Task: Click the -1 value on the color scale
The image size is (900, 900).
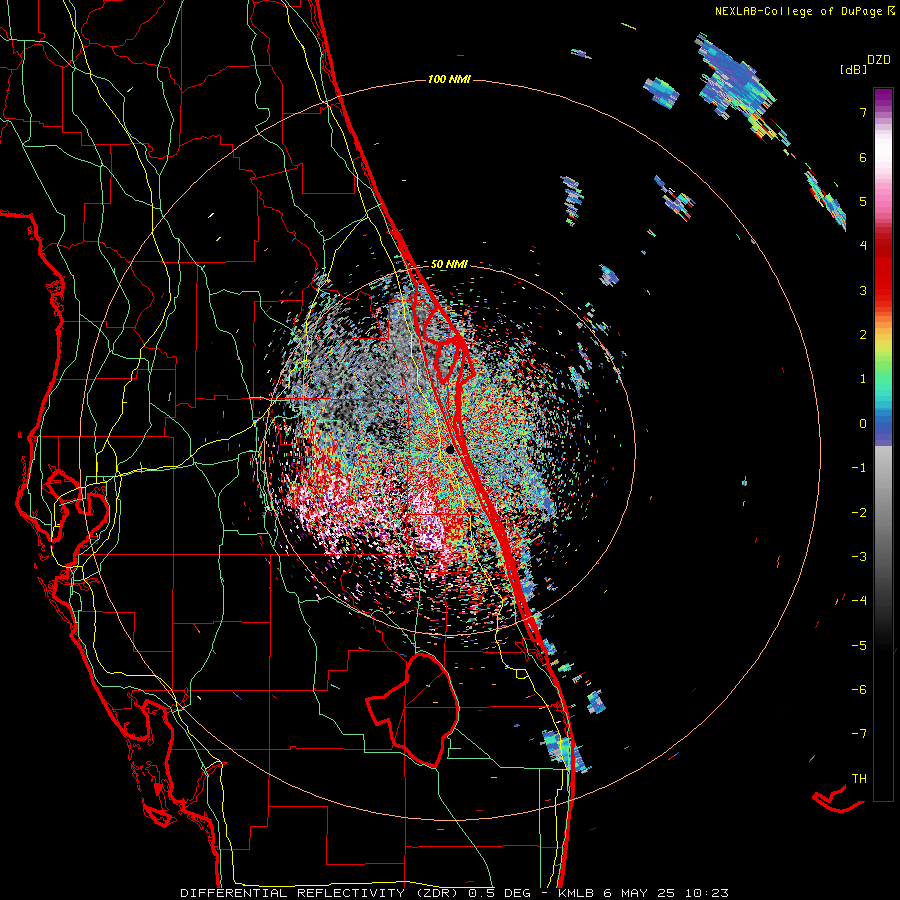Action: (x=859, y=468)
